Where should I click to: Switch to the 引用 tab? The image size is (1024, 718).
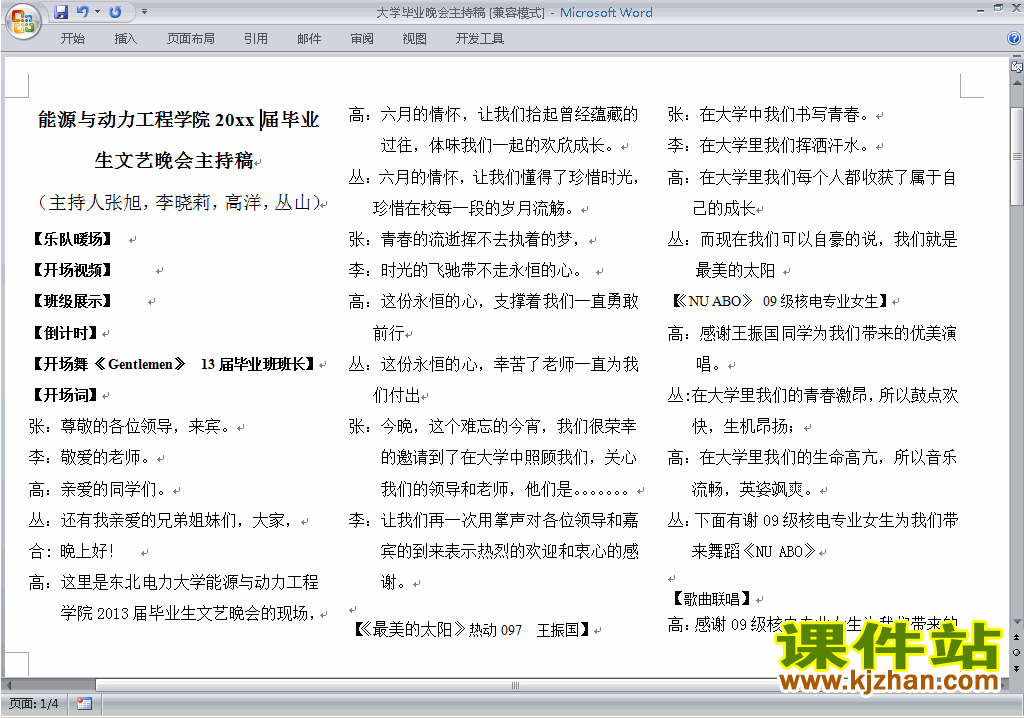click(x=256, y=39)
